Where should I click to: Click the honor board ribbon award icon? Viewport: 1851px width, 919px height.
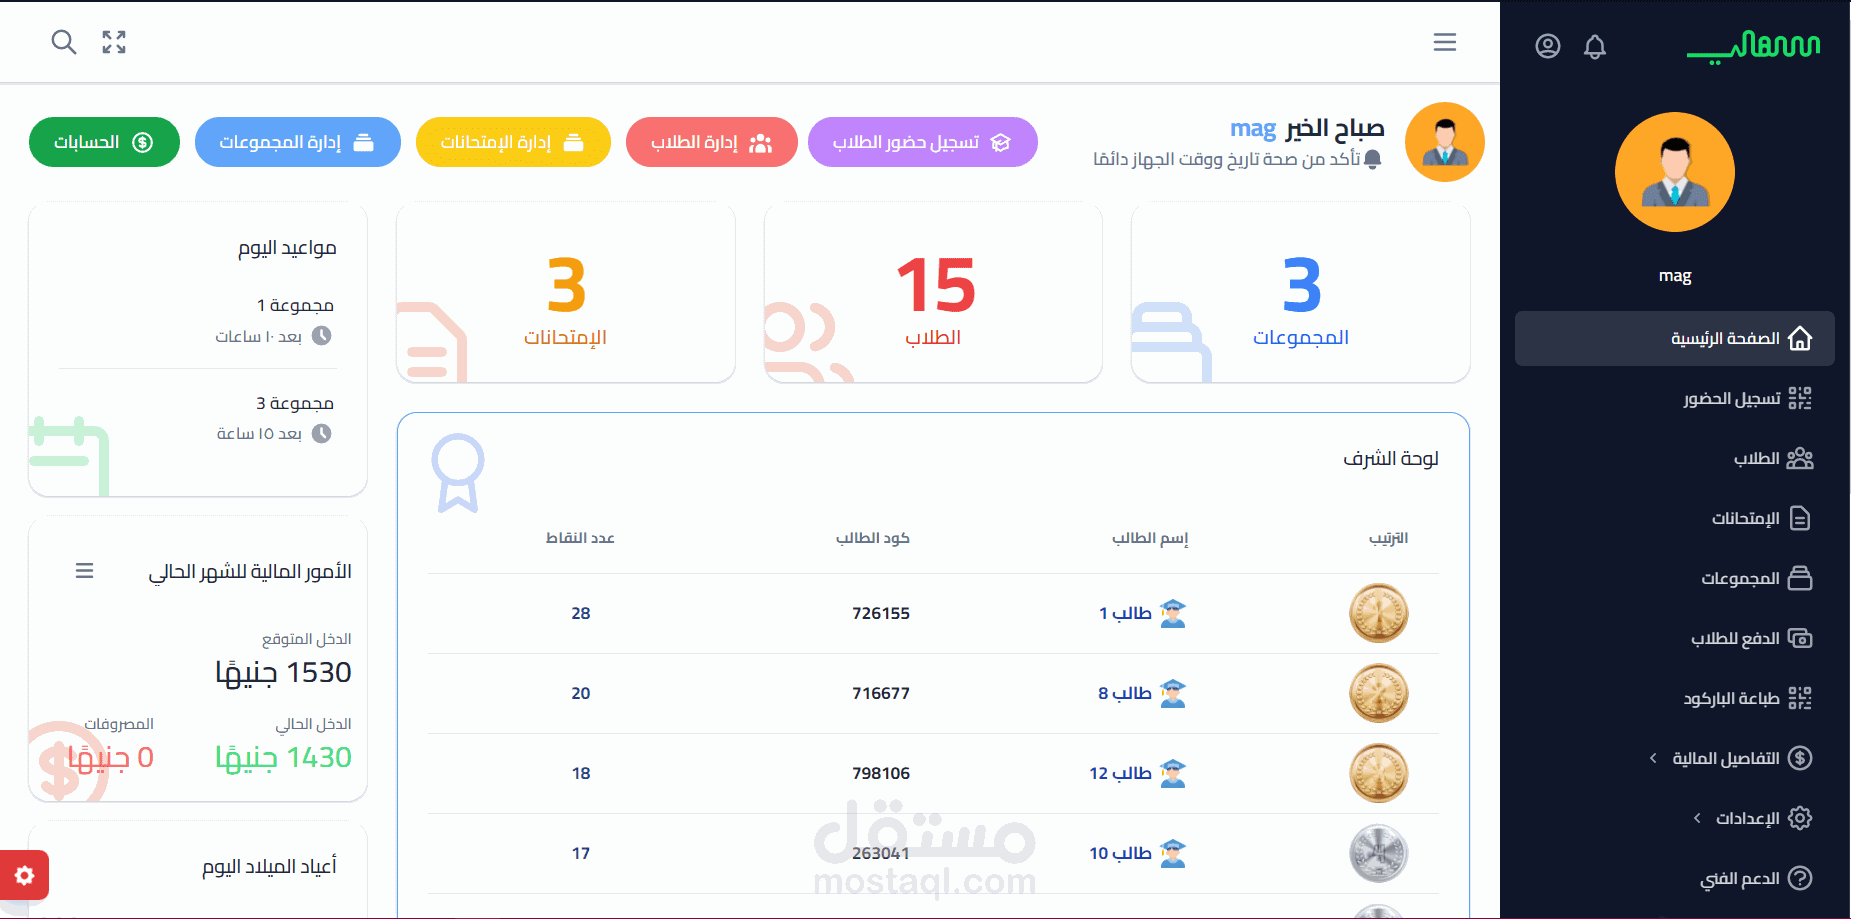pos(458,472)
